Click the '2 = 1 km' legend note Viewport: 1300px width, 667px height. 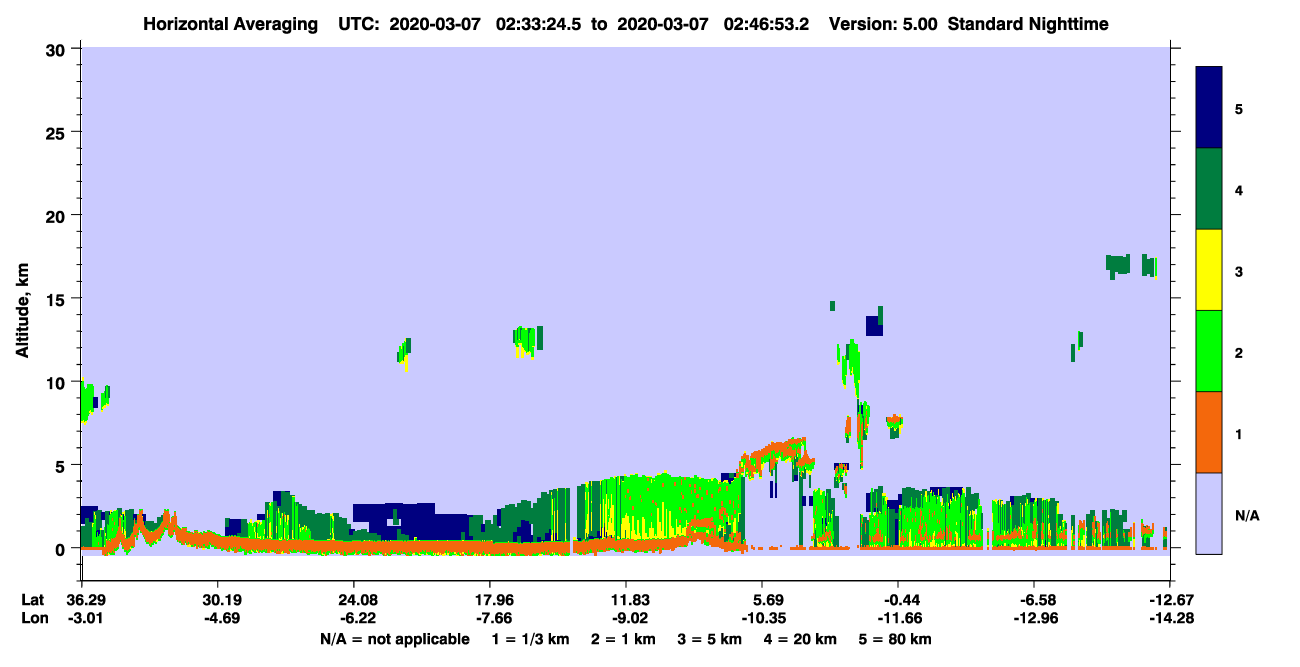[x=623, y=639]
